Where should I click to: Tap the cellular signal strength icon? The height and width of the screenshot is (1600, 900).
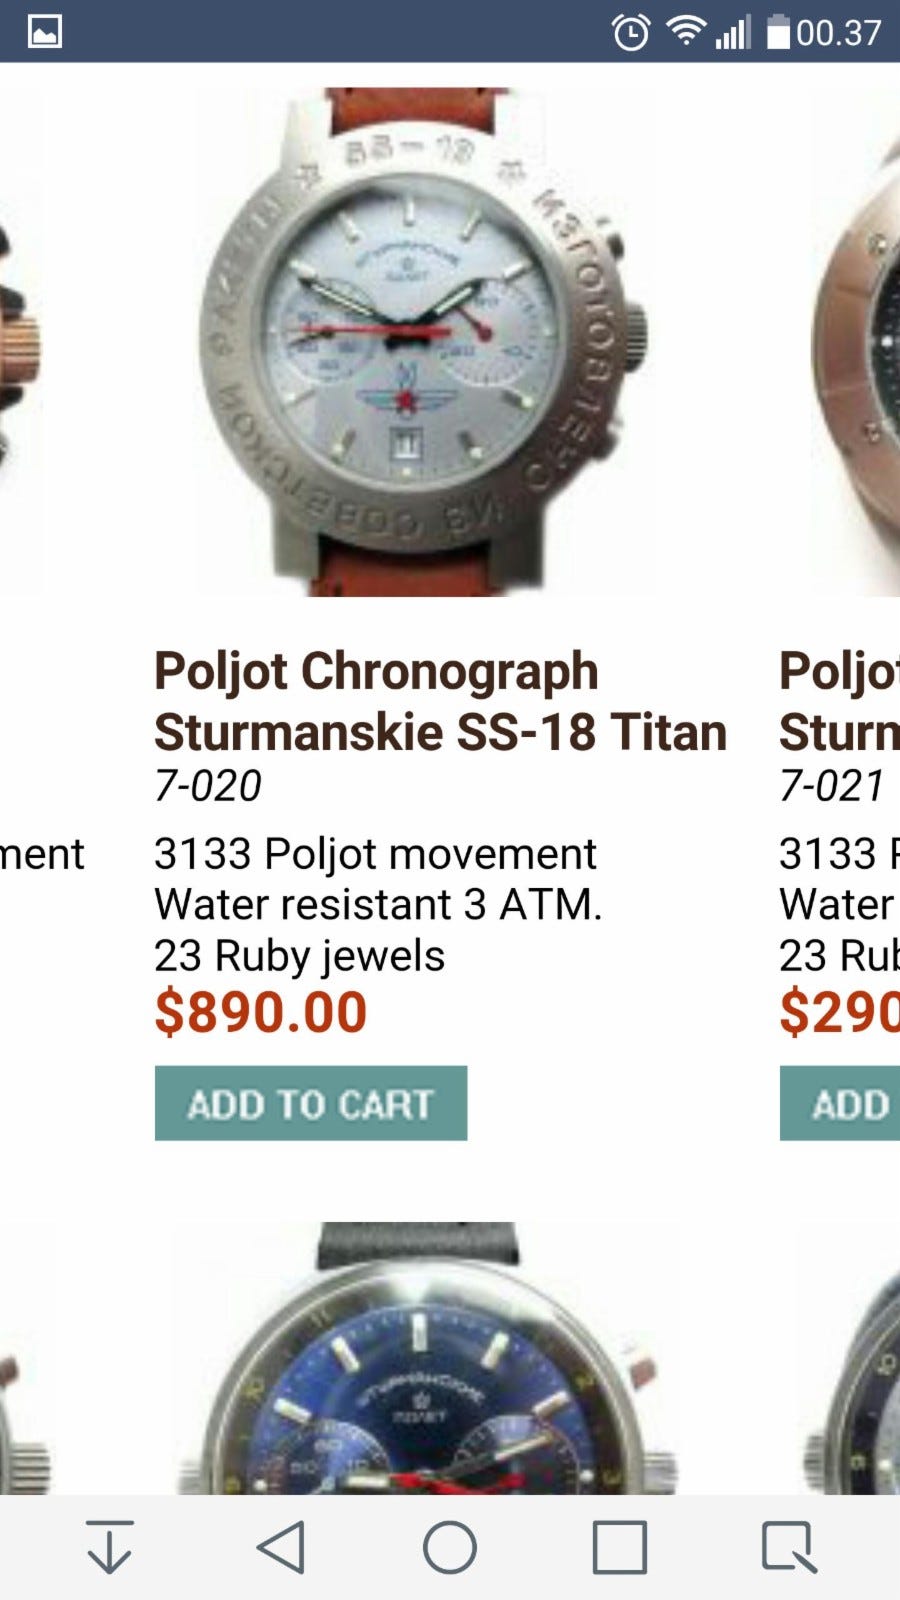733,33
